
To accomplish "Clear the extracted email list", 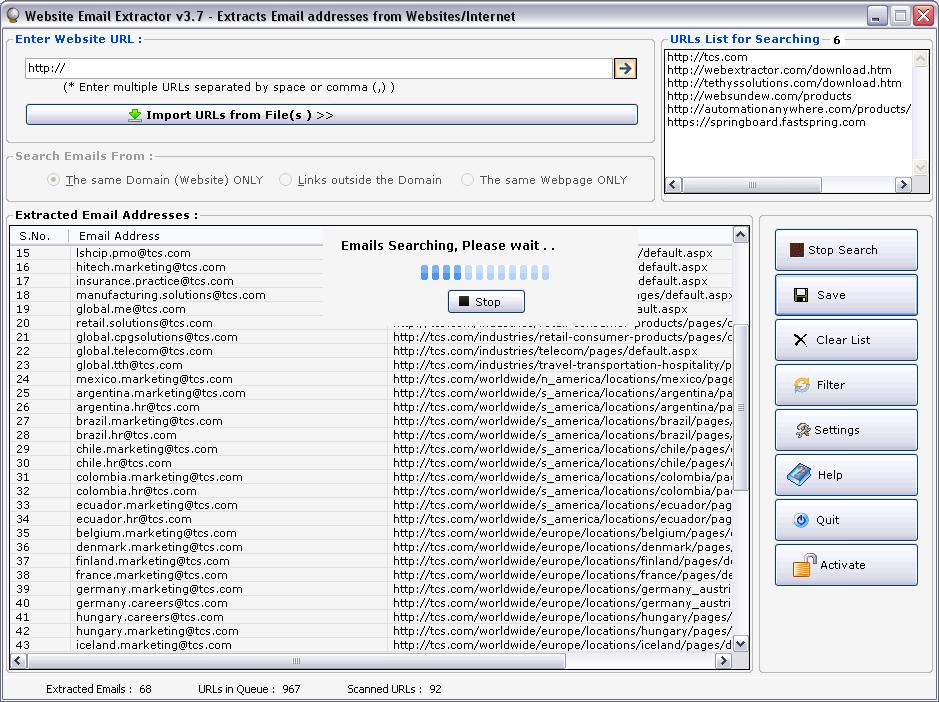I will [x=845, y=340].
